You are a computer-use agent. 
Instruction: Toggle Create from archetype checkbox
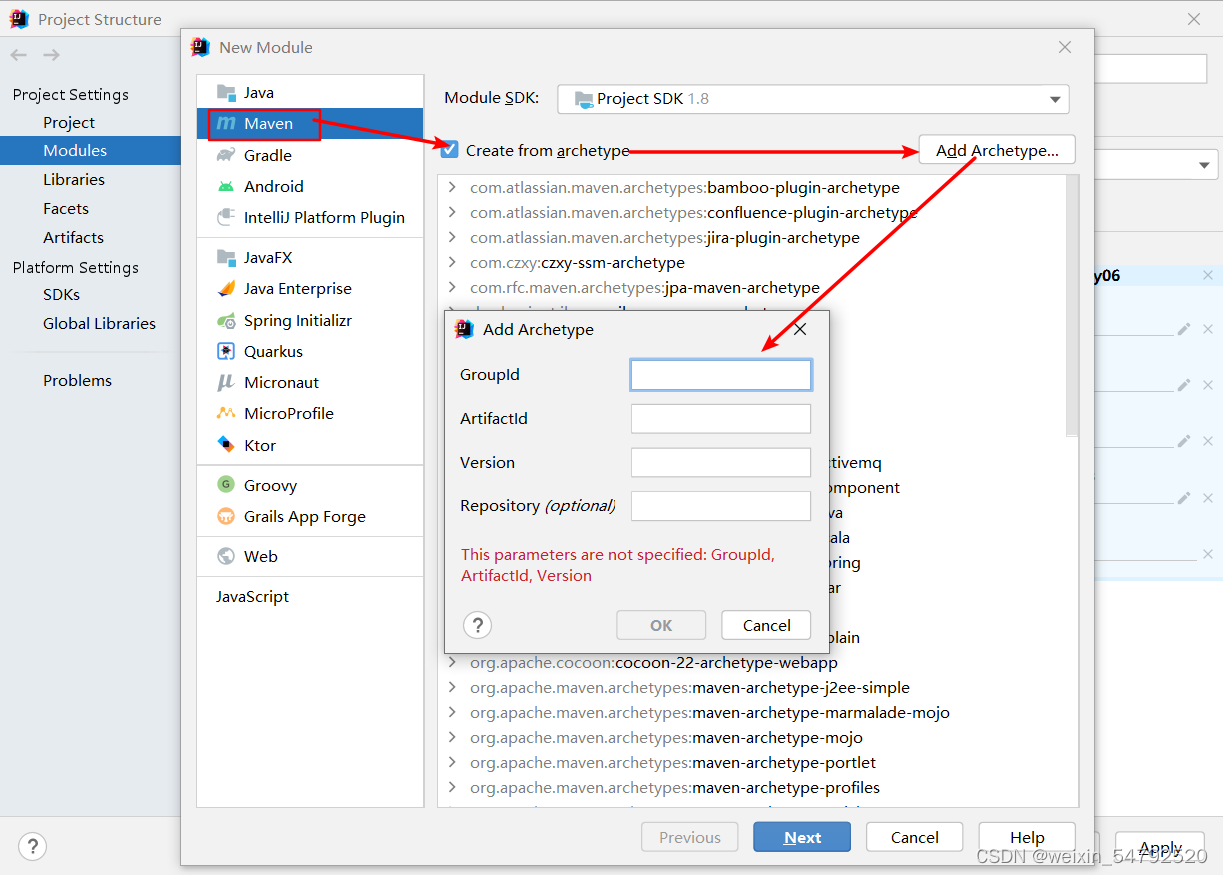point(450,150)
